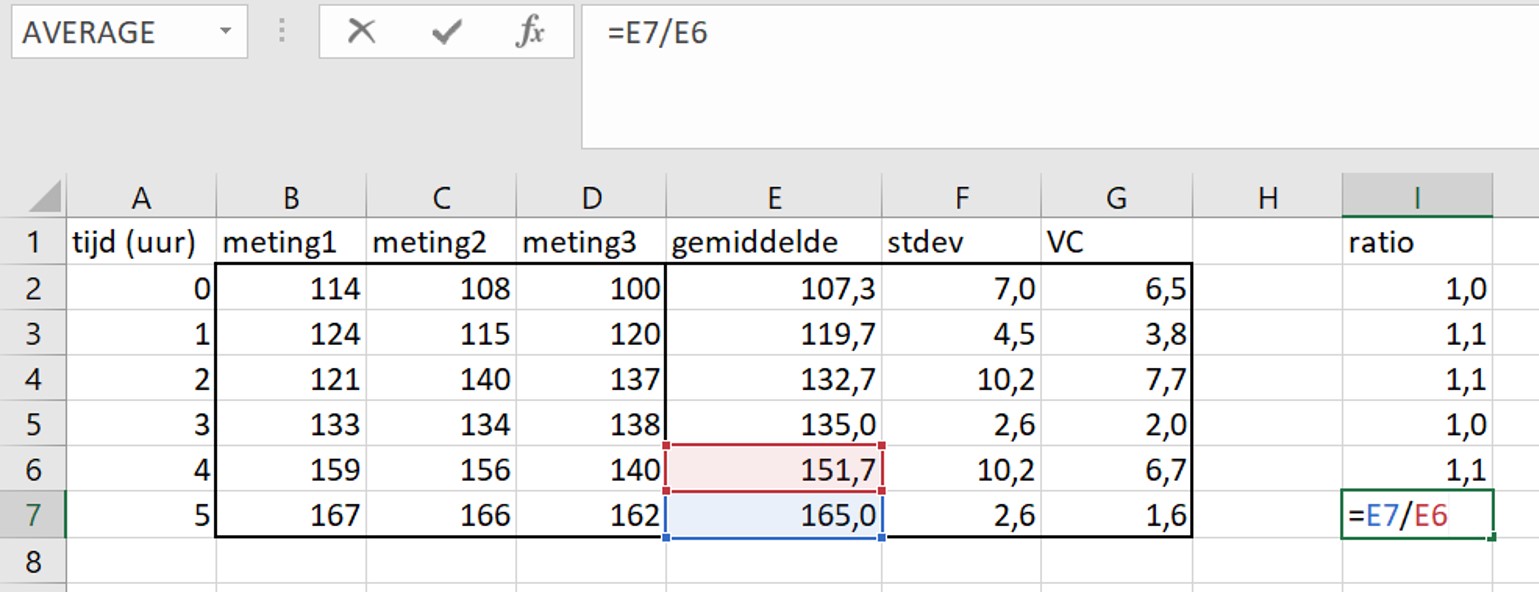
Task: Click the gemiddelde header cell
Action: [773, 242]
